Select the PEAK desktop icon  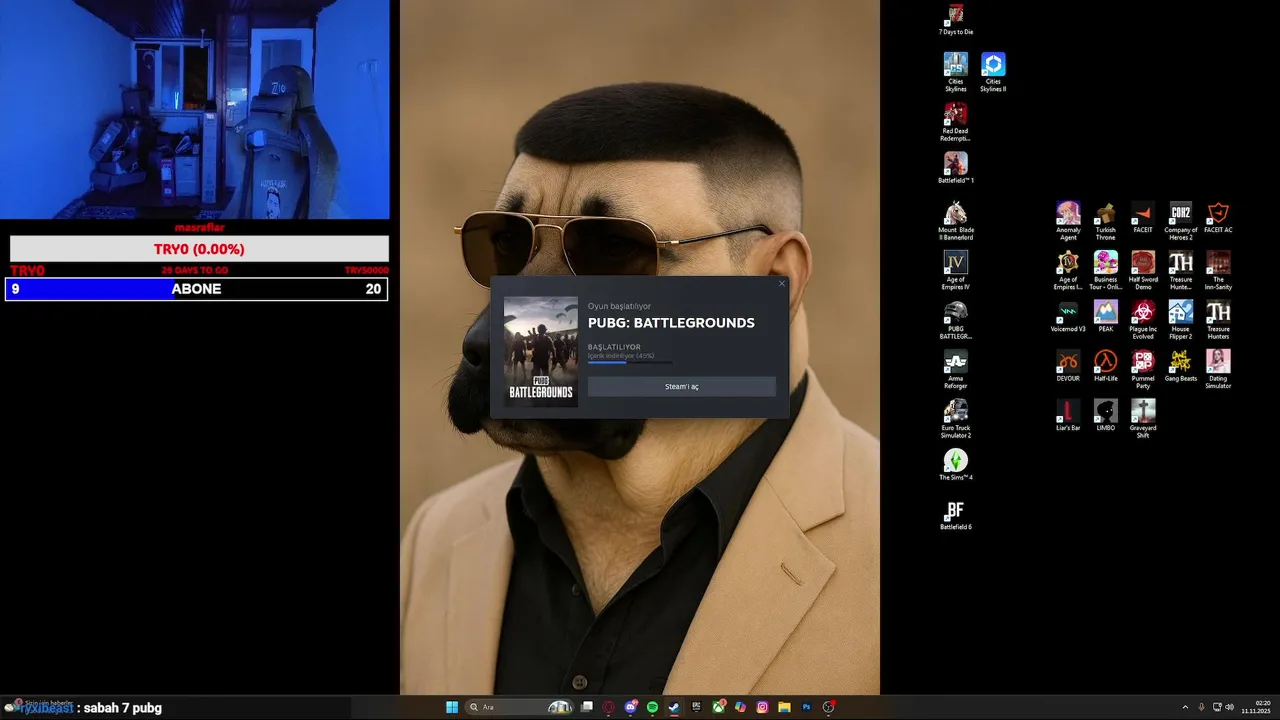point(1105,316)
